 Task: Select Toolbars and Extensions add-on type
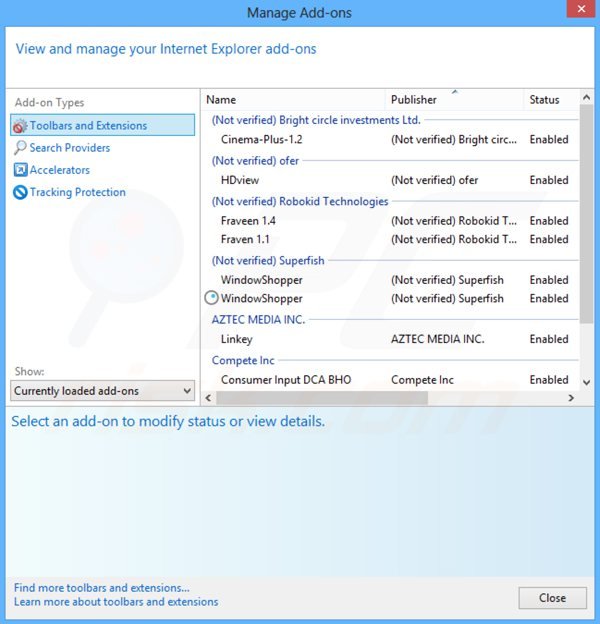[x=103, y=125]
